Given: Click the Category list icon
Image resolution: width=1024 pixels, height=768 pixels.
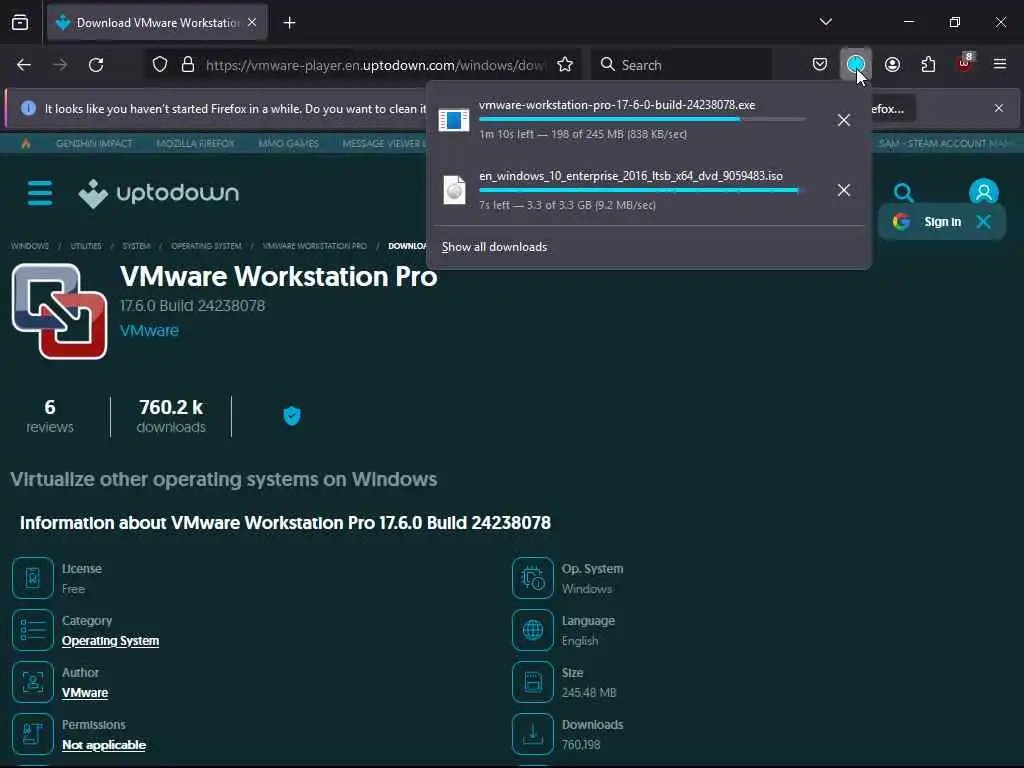Looking at the screenshot, I should point(33,630).
